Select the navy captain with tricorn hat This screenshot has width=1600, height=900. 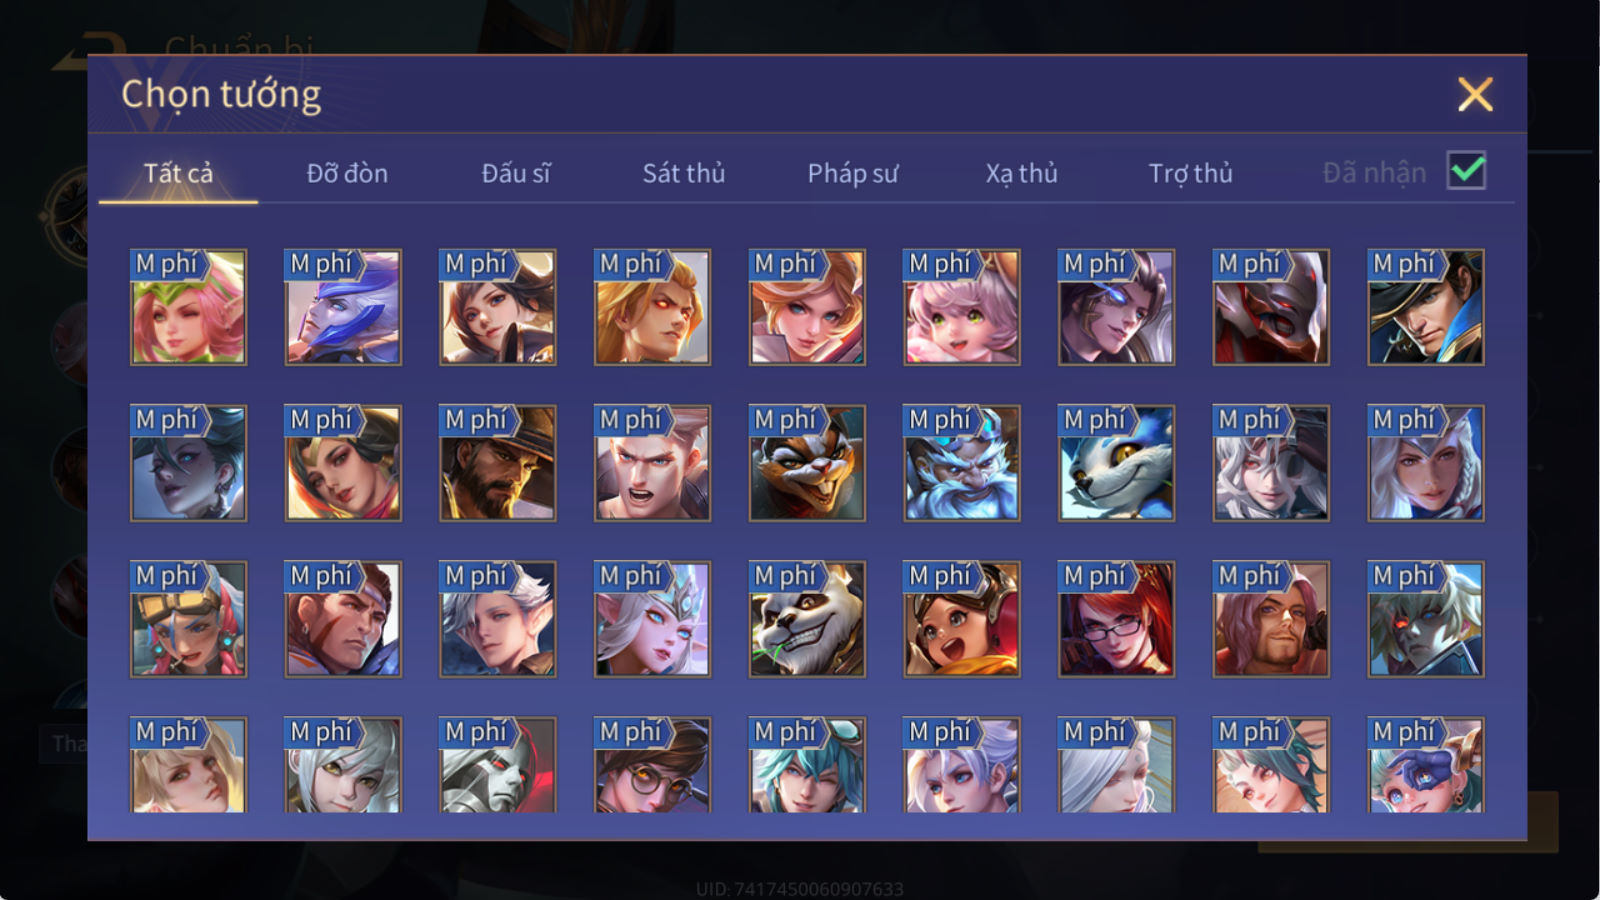(1425, 307)
